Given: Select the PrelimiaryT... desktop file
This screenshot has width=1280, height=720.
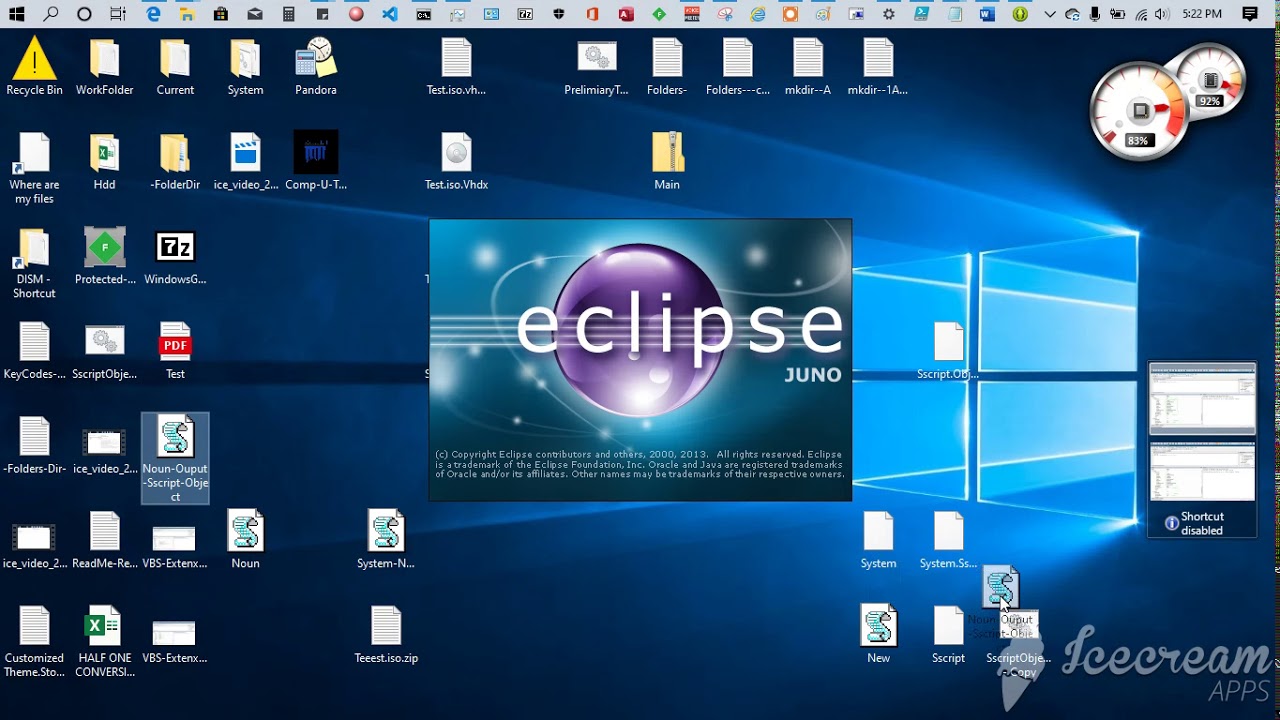Looking at the screenshot, I should pos(597,66).
